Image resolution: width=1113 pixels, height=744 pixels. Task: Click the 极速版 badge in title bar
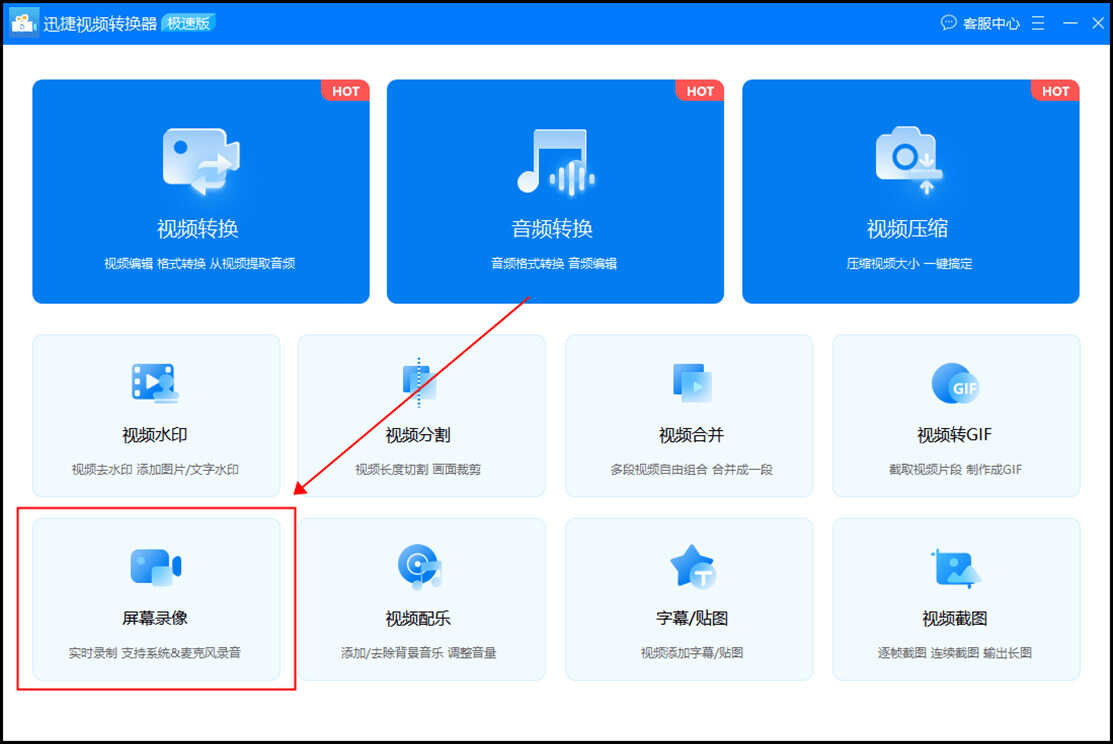pyautogui.click(x=188, y=23)
